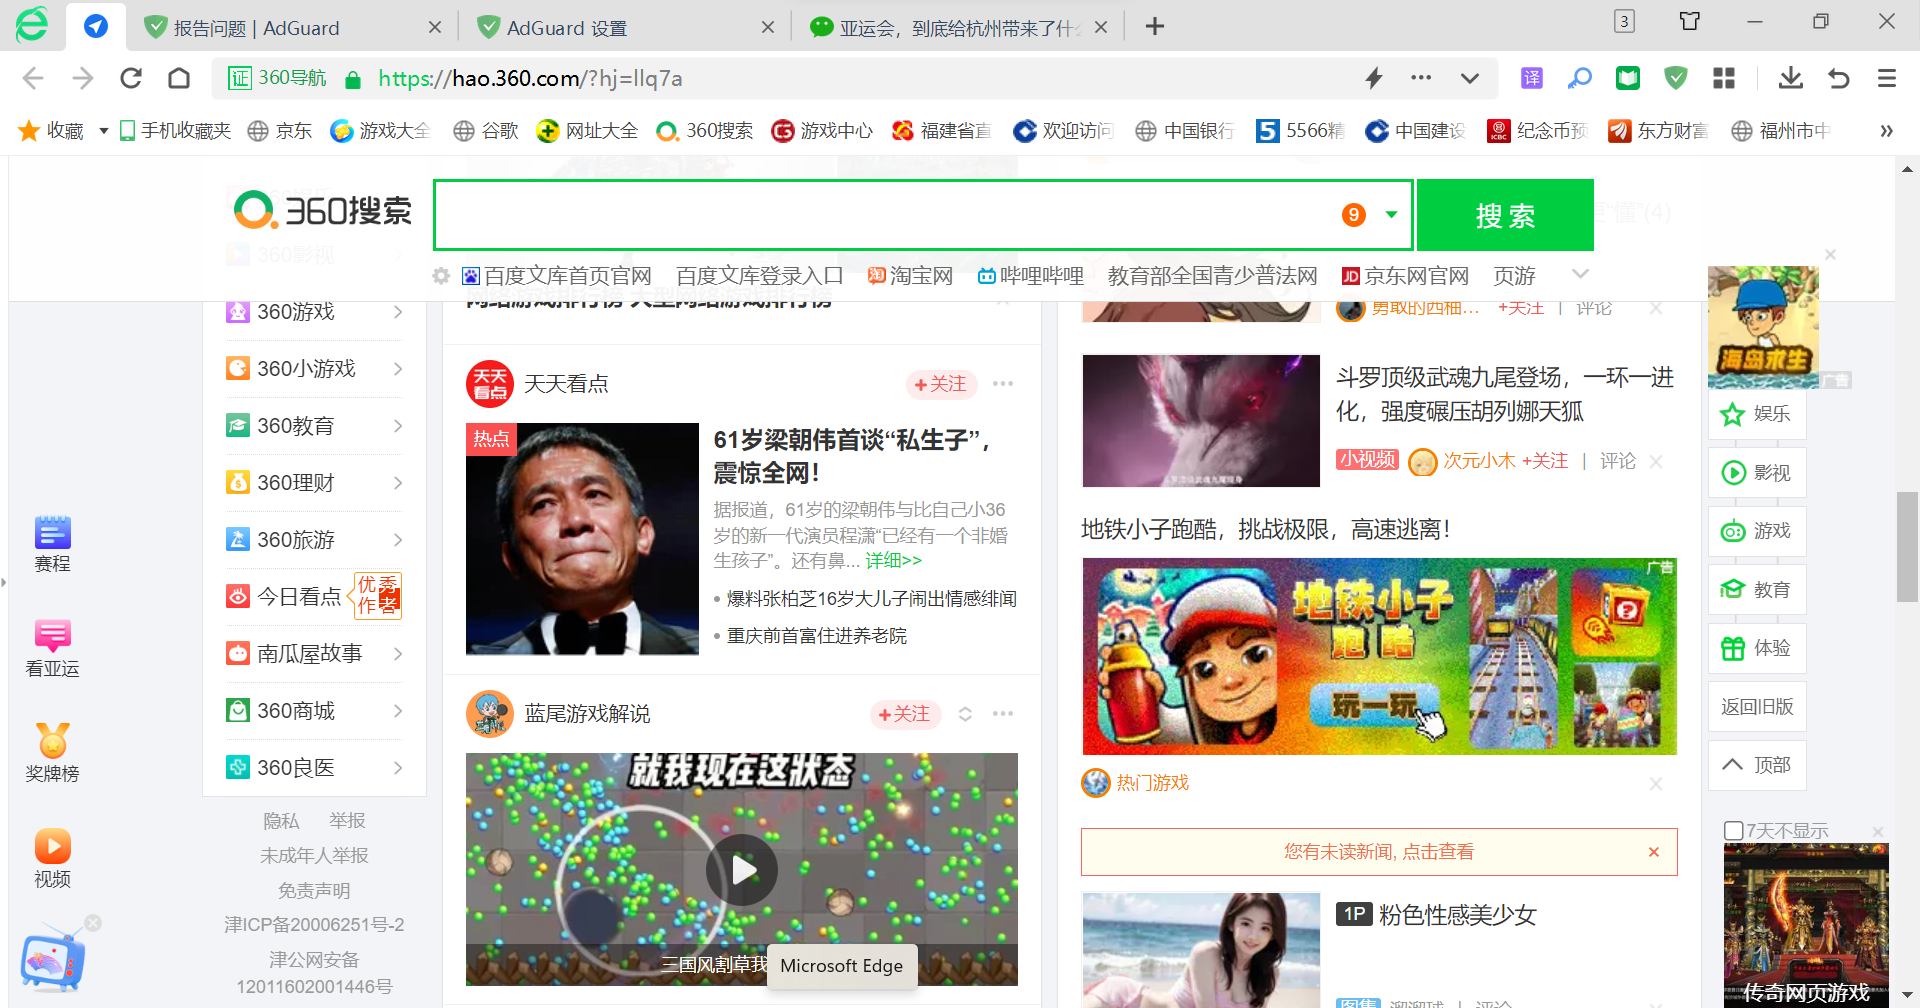1920x1008 pixels.
Task: Expand the 页游 chevron
Action: [1580, 275]
